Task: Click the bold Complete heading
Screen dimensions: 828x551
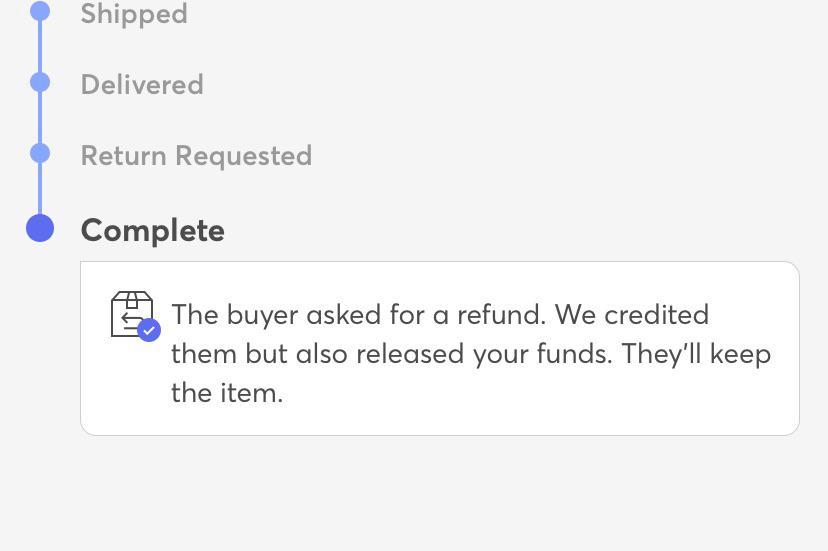Action: tap(153, 230)
